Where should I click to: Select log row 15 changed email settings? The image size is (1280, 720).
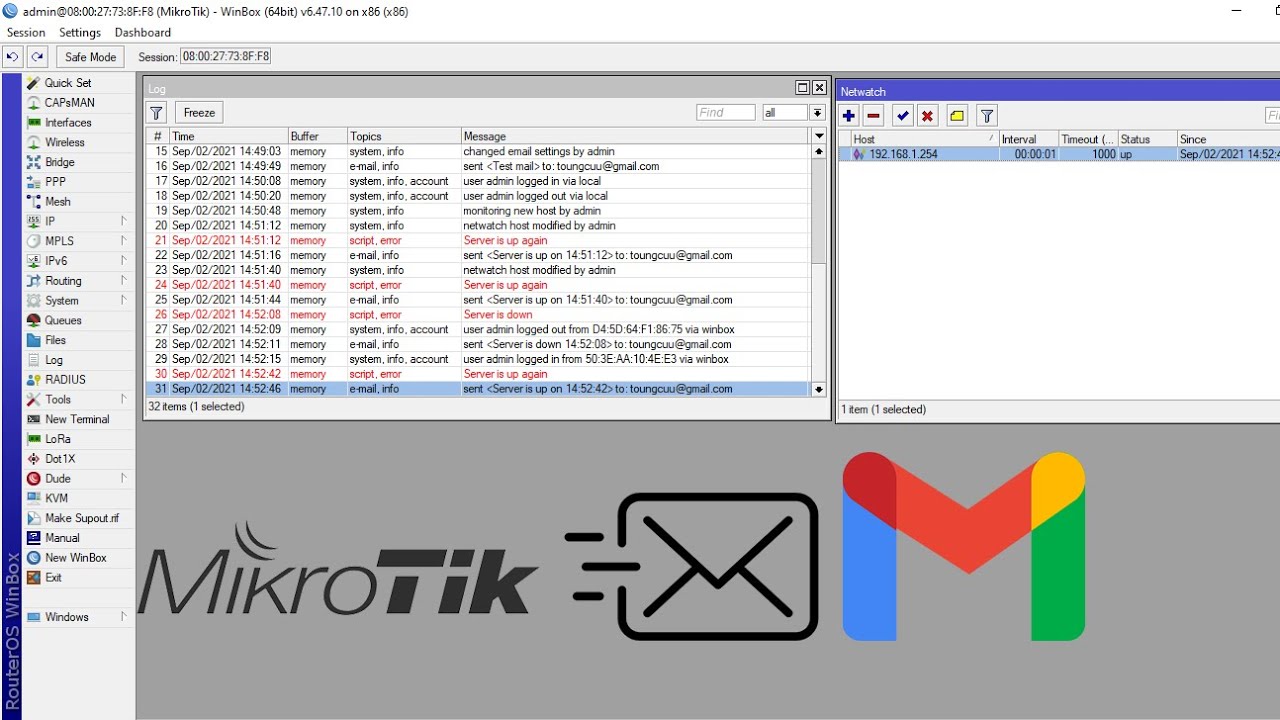[478, 151]
